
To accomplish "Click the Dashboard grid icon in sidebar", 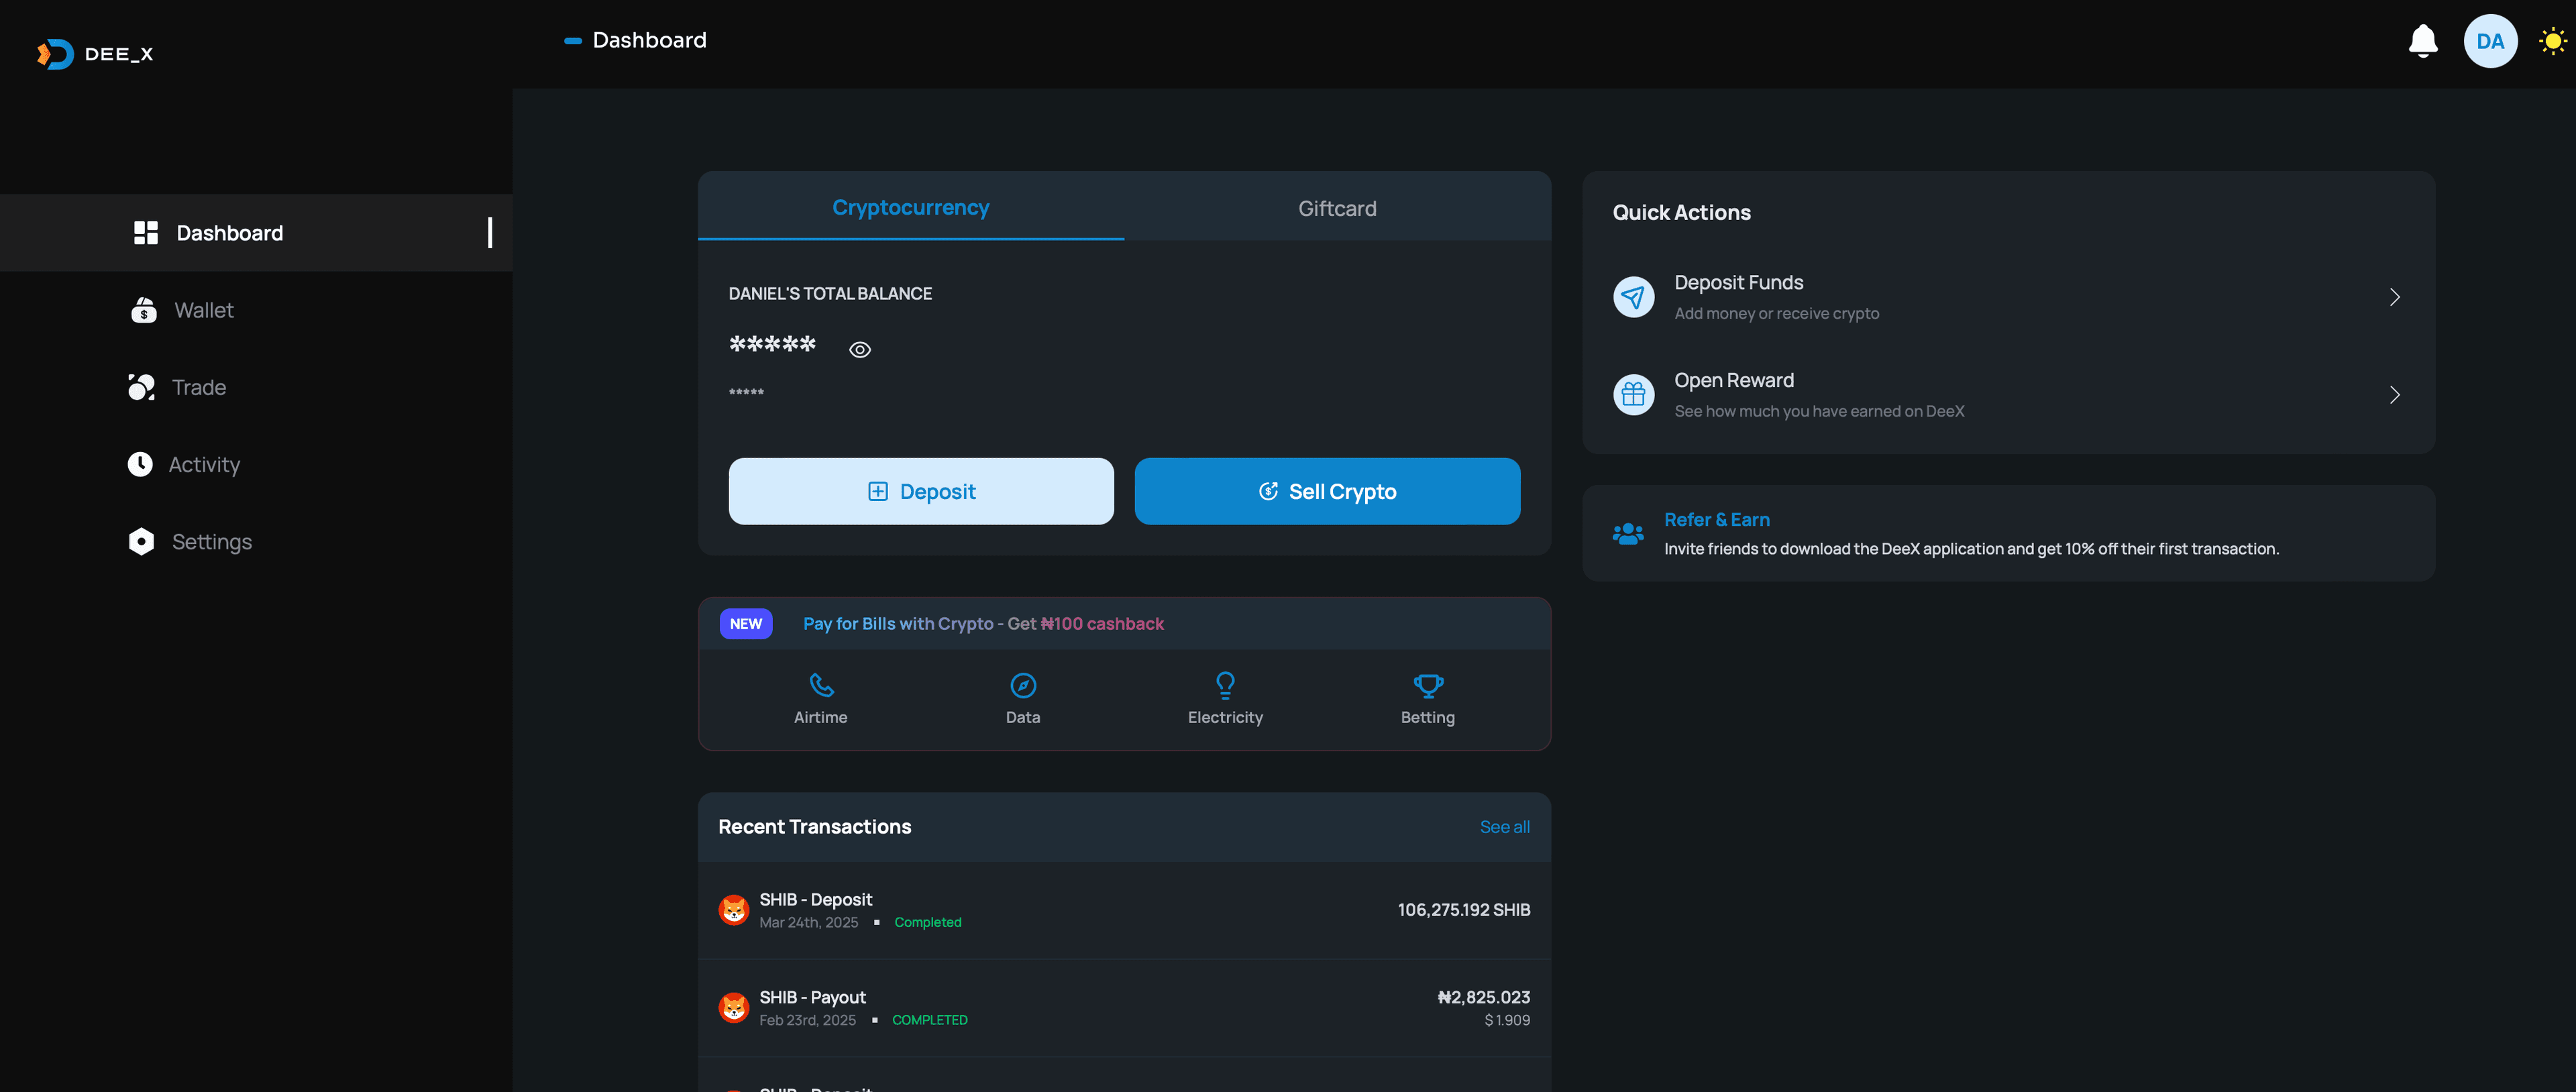I will pos(146,233).
